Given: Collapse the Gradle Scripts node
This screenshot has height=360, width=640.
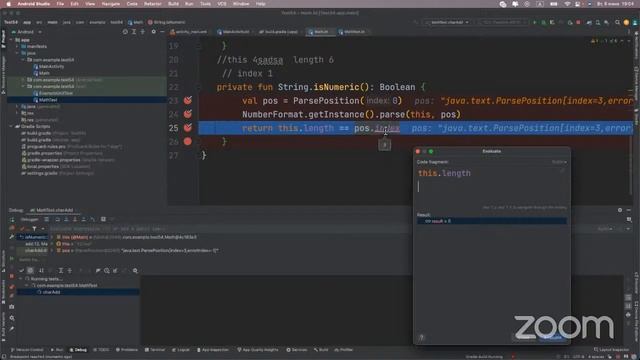Looking at the screenshot, I should coord(12,127).
